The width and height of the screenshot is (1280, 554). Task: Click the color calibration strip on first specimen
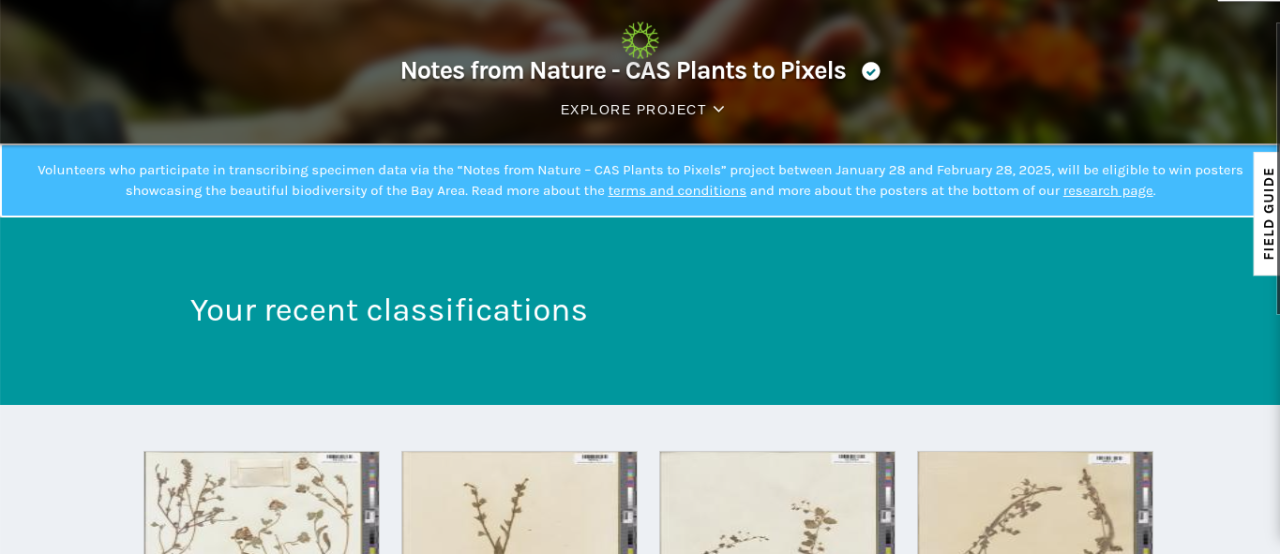coord(371,503)
